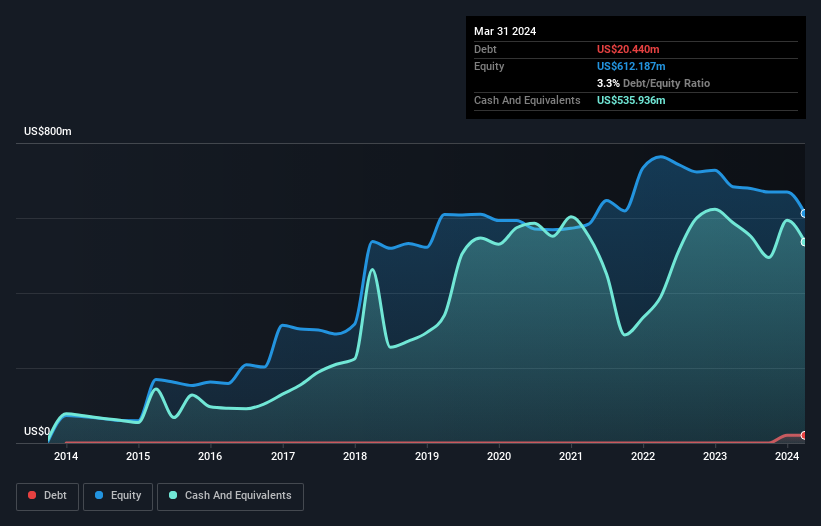This screenshot has width=821, height=526.
Task: Click the 2024 x-axis label
Action: tap(787, 456)
